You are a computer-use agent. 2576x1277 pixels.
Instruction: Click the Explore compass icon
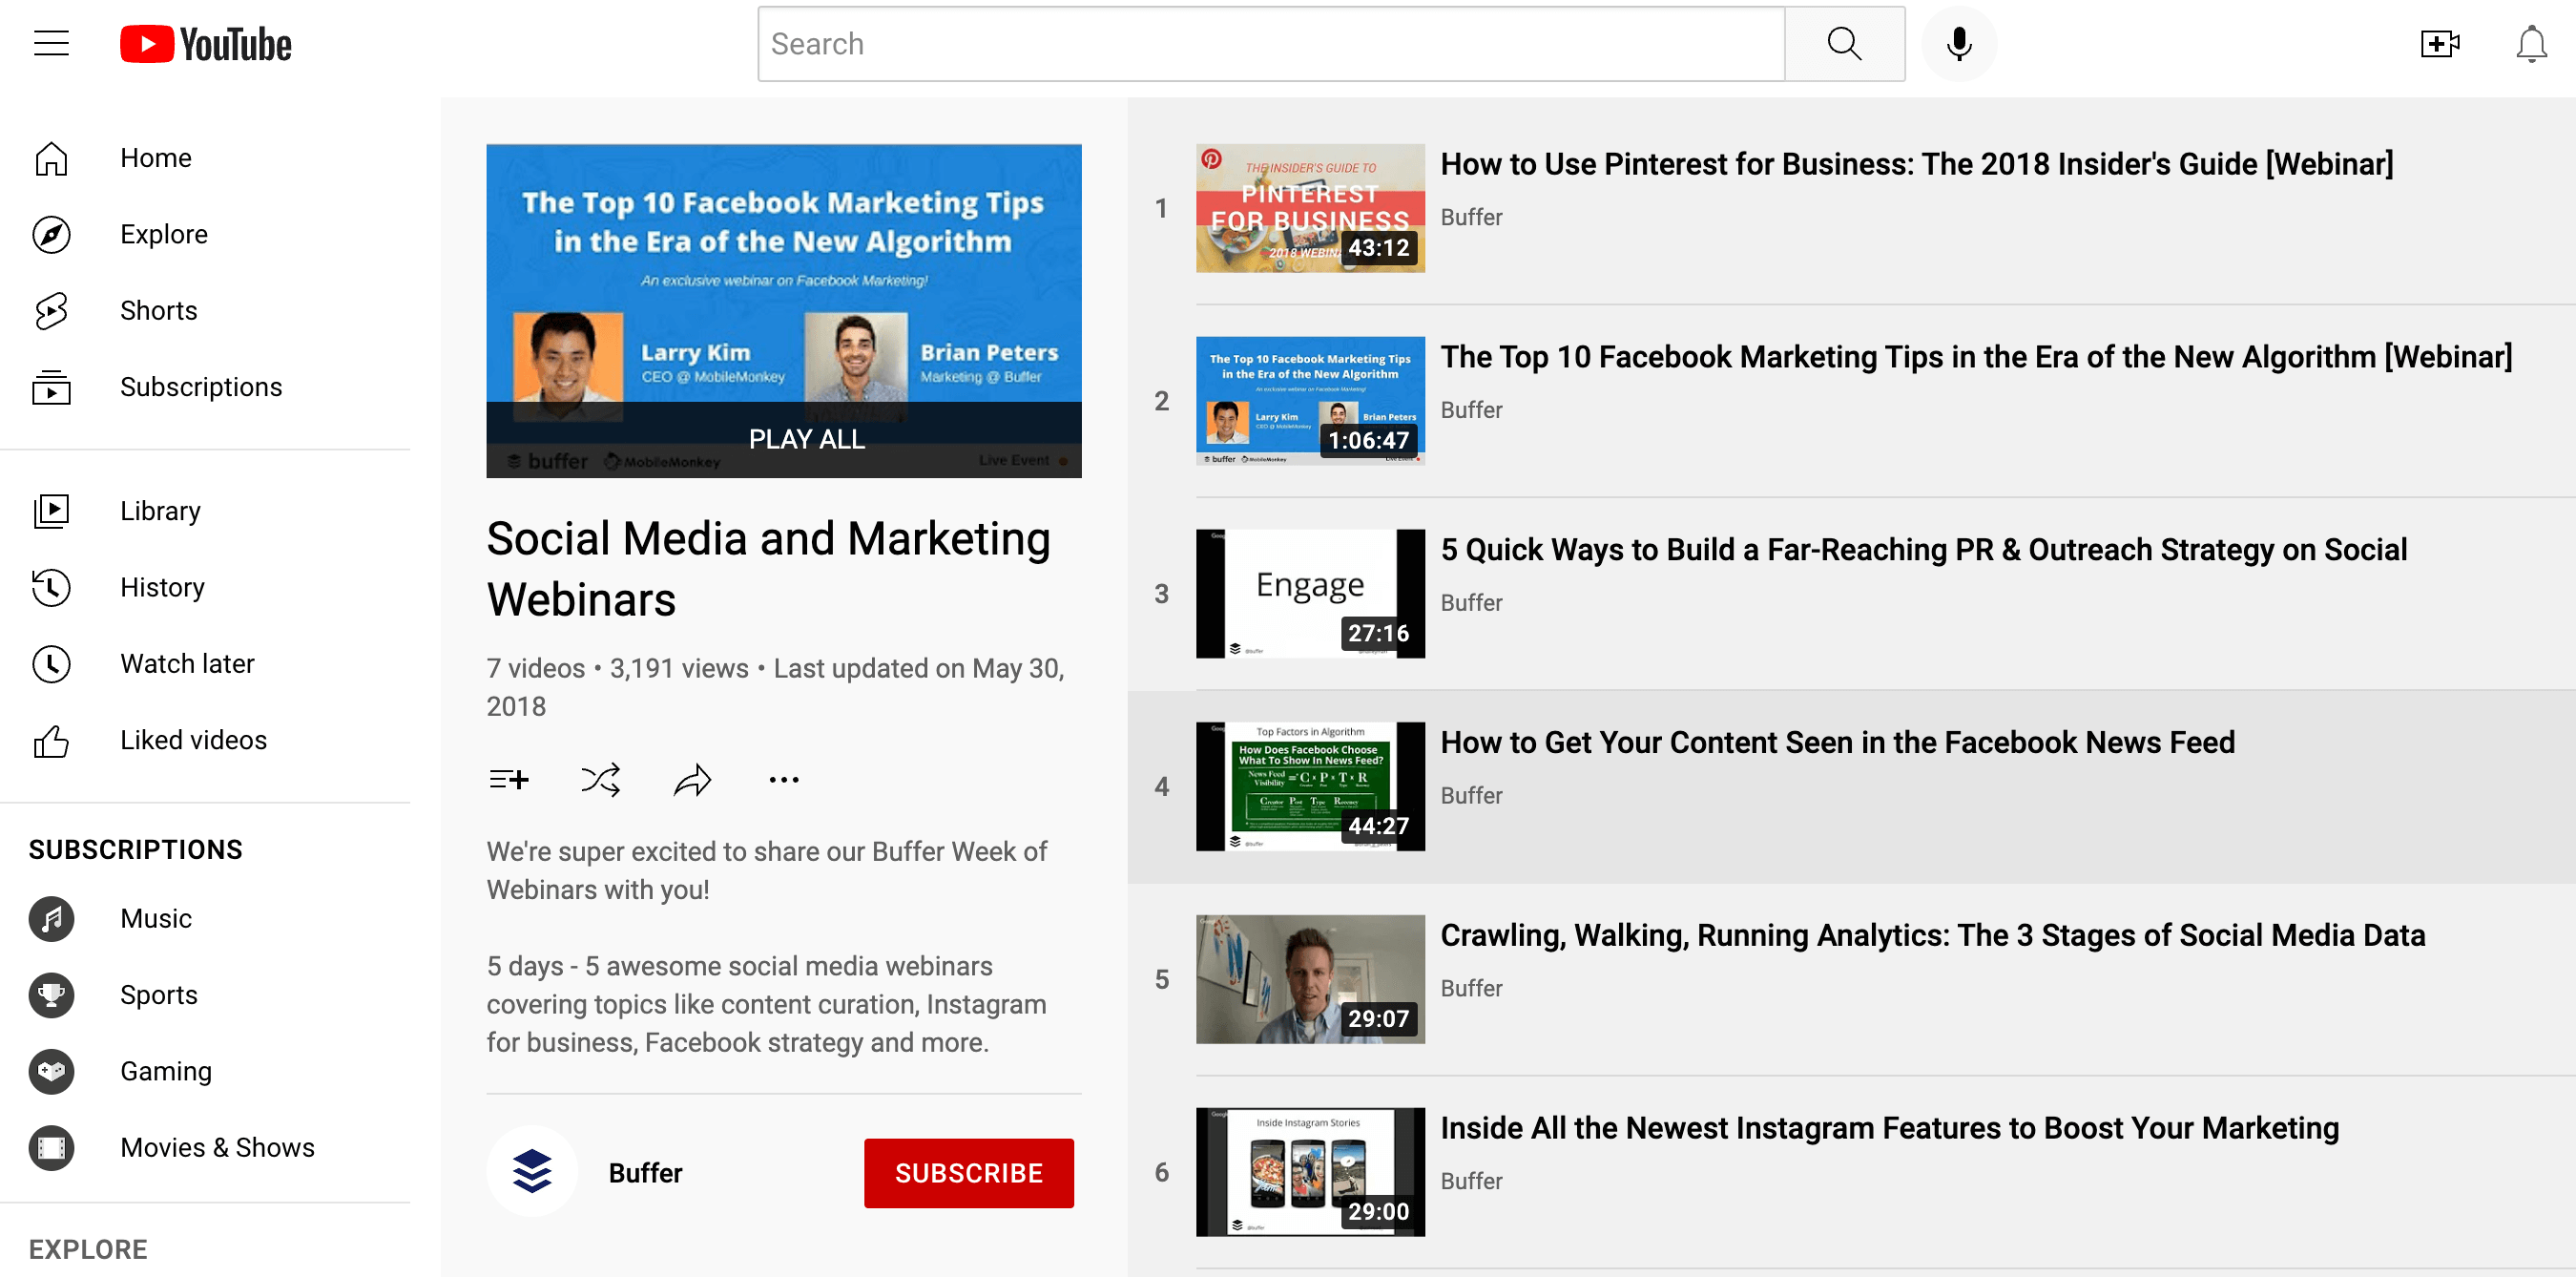(51, 234)
